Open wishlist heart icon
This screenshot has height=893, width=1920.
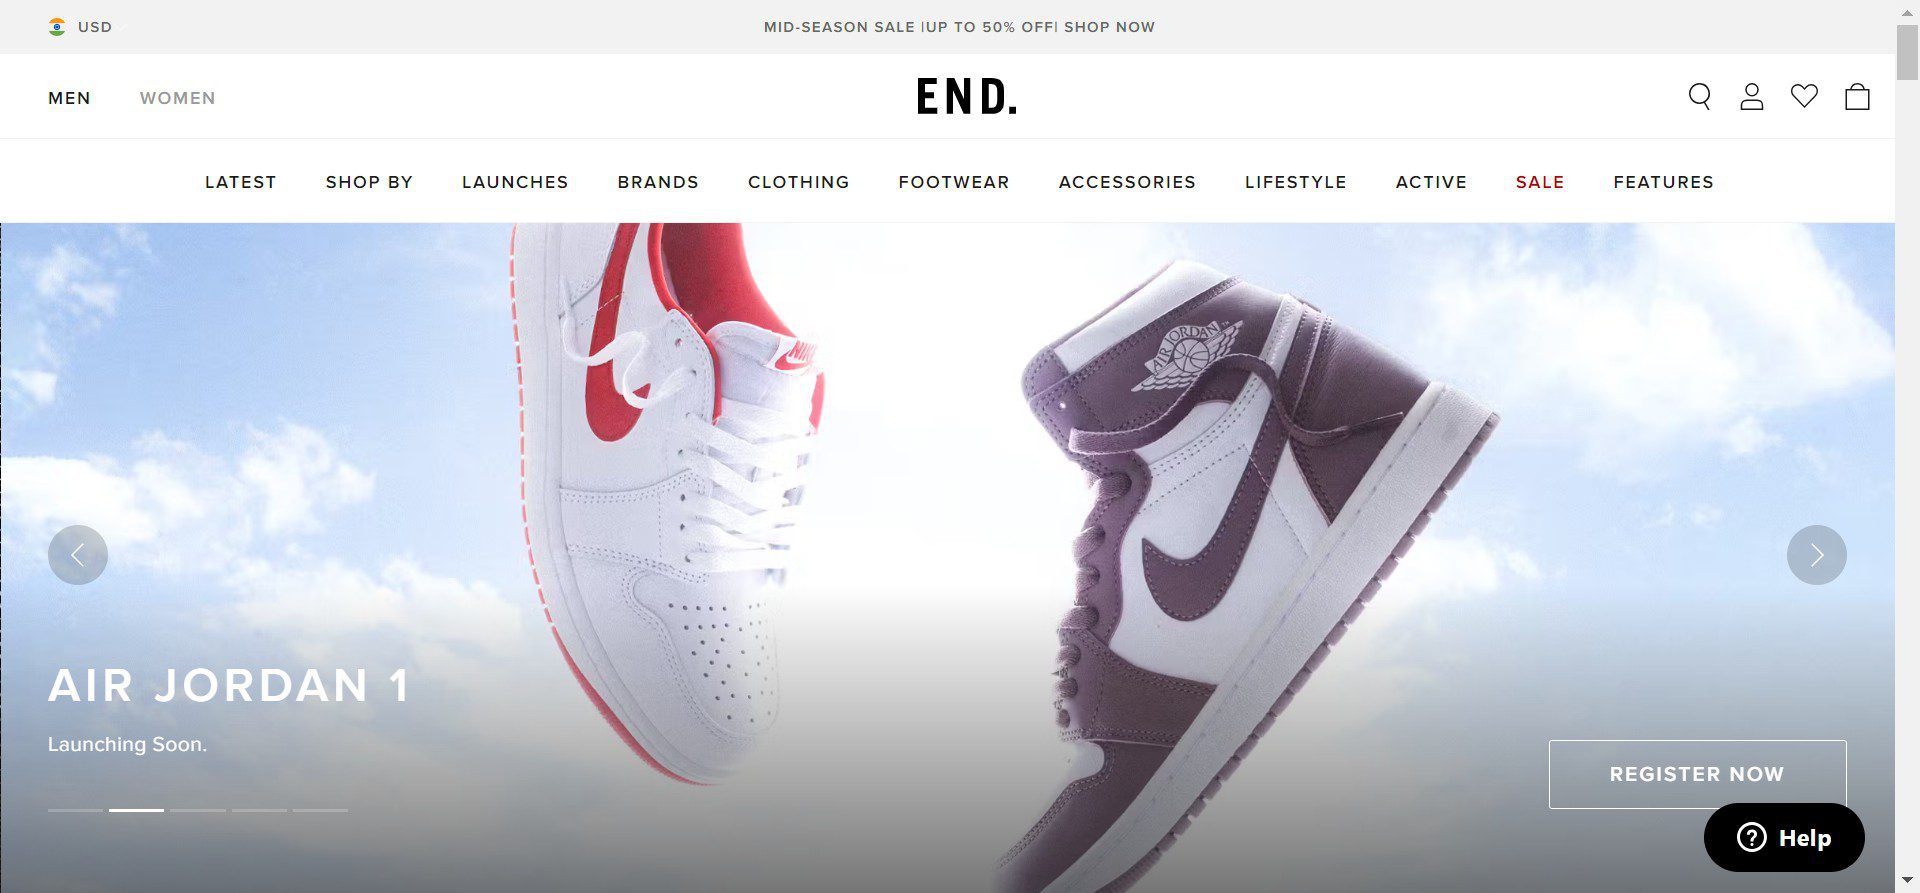(1804, 96)
